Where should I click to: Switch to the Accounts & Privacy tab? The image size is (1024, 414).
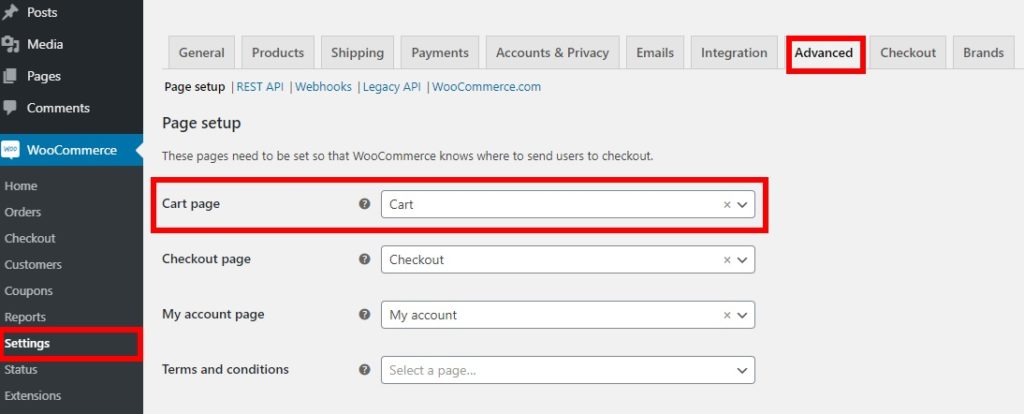point(552,53)
